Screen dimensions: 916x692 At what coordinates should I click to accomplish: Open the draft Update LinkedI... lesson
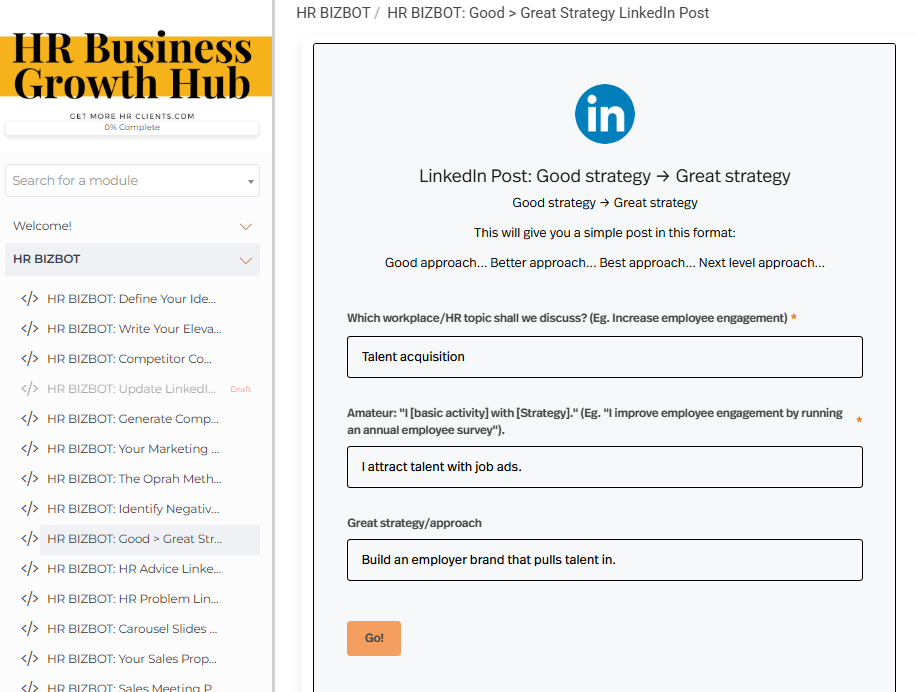click(131, 389)
